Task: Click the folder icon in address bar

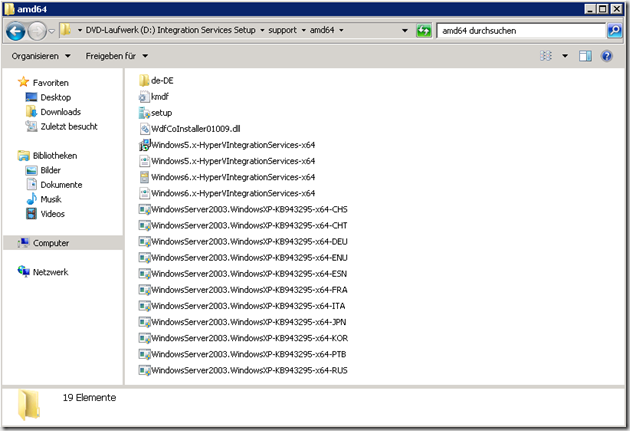Action: 65,30
